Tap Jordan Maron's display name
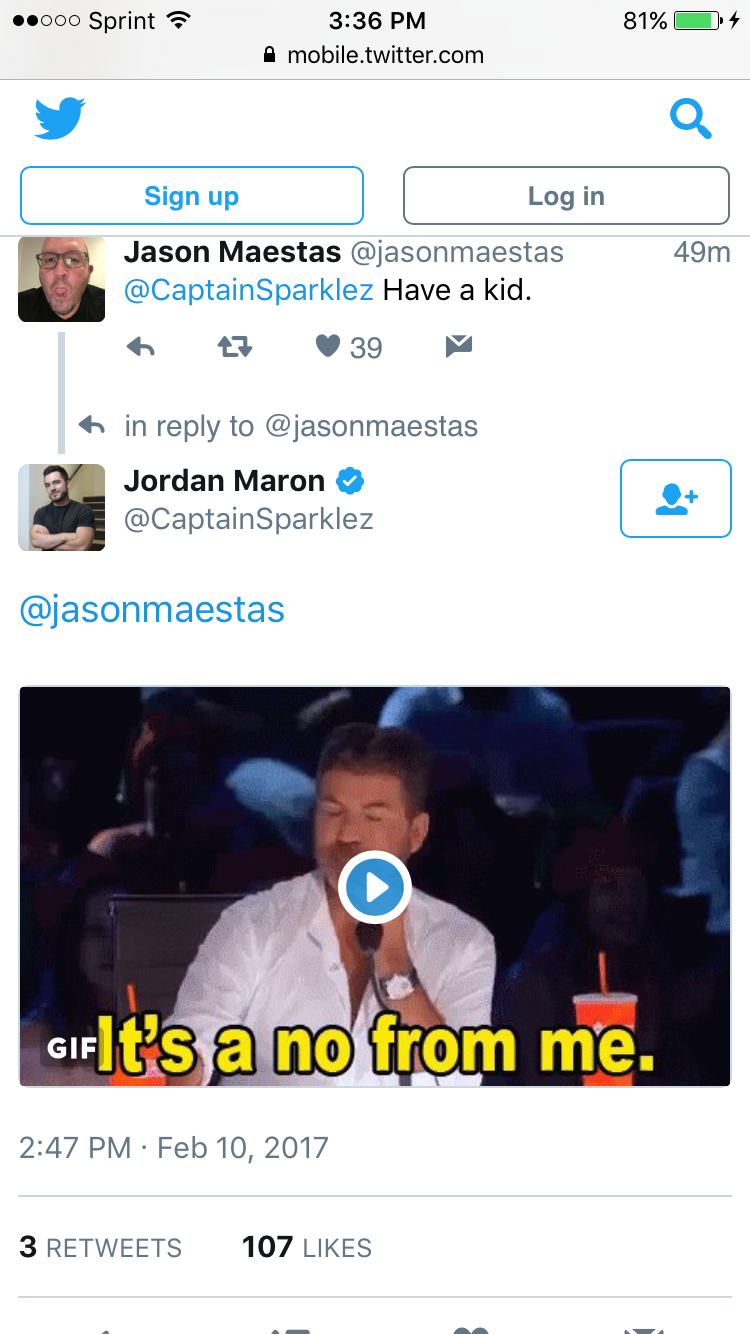 224,481
